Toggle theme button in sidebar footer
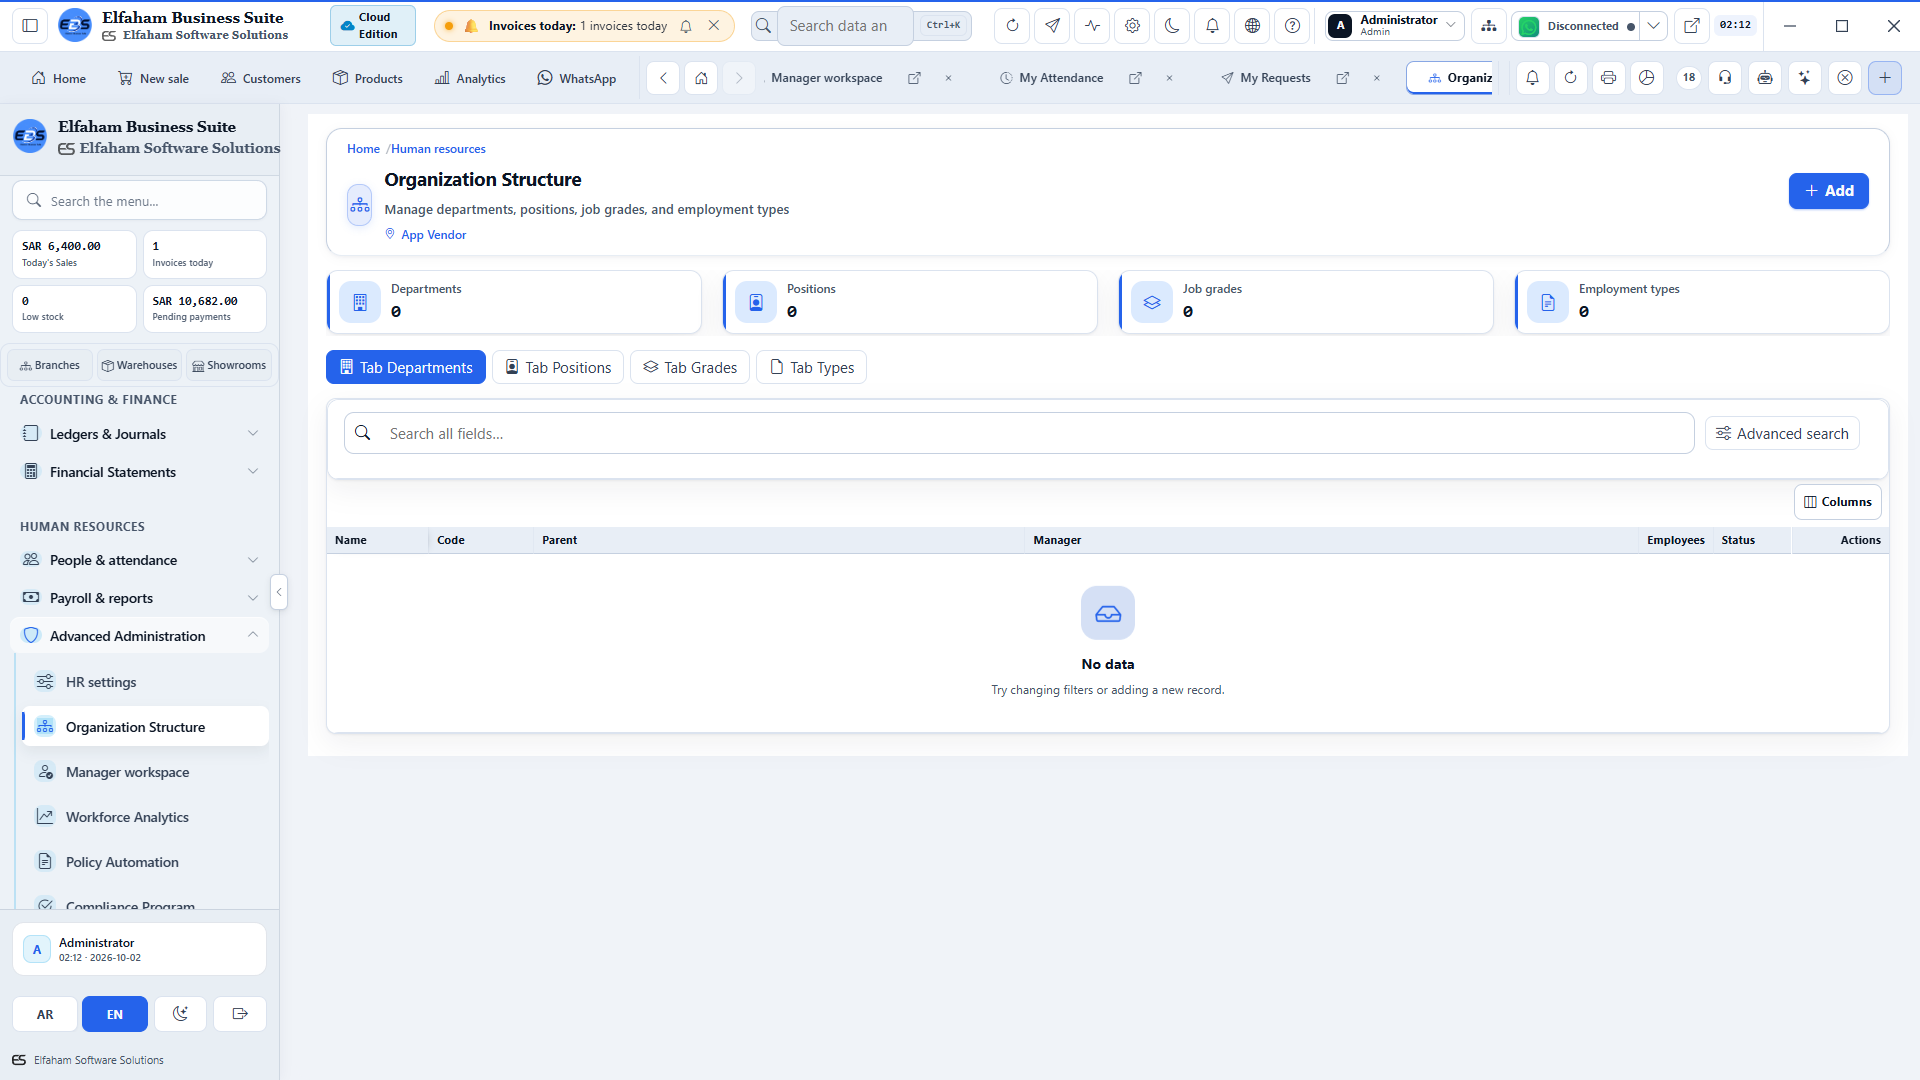The image size is (1920, 1080). 180,1014
